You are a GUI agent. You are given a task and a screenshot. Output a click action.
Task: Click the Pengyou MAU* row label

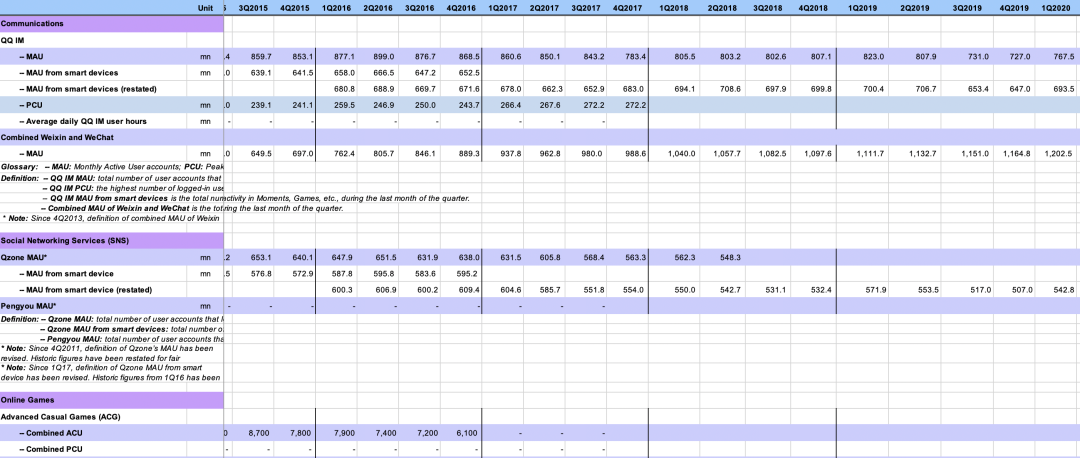(x=28, y=306)
